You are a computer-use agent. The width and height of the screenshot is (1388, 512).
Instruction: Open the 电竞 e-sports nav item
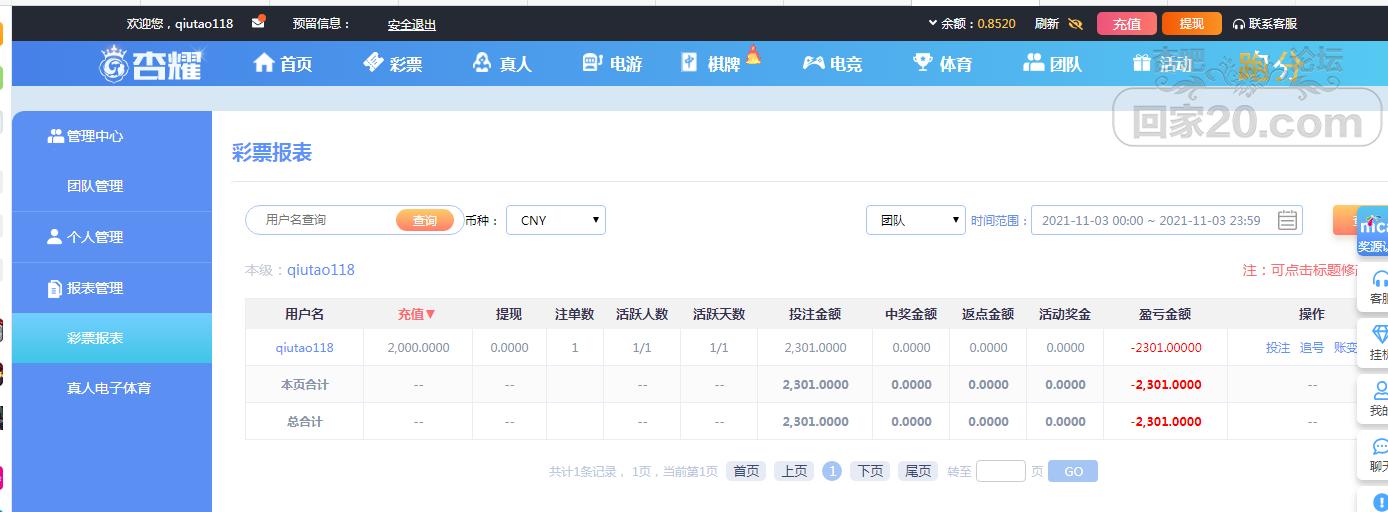(832, 63)
